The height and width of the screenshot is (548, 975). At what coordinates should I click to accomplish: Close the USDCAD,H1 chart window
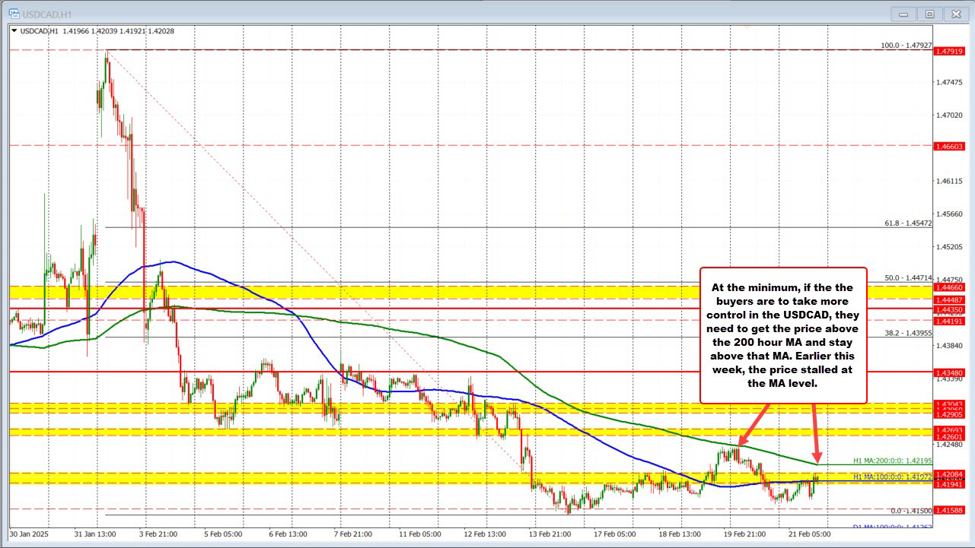(x=956, y=14)
